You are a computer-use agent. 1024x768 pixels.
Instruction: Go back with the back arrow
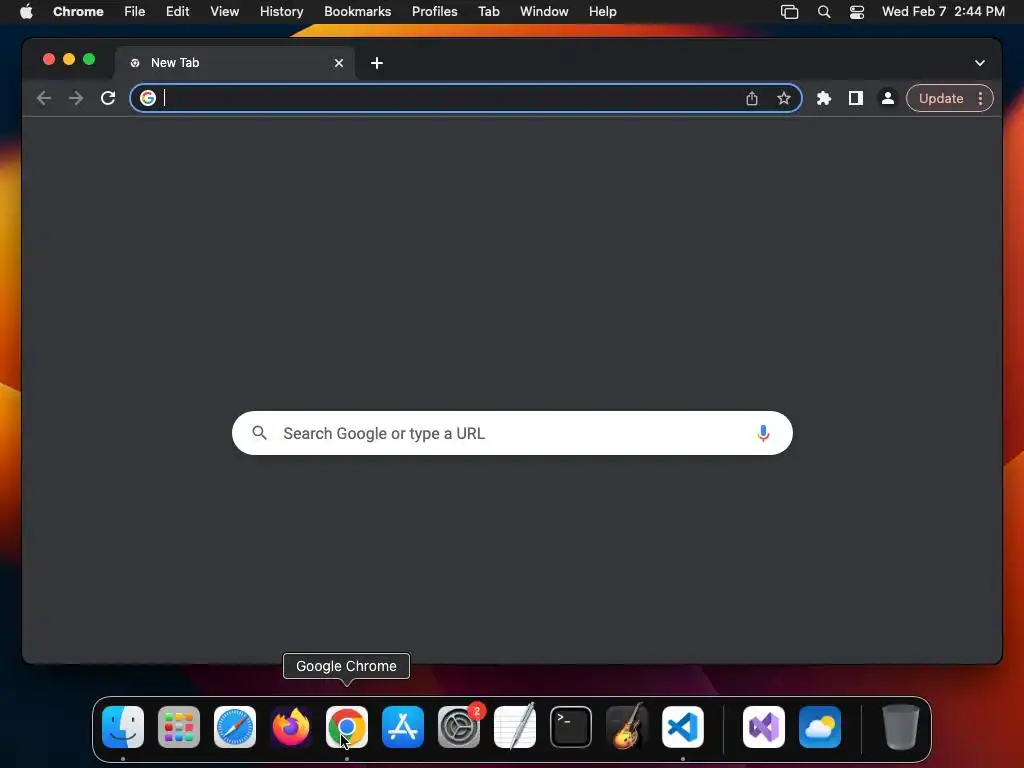(x=44, y=98)
